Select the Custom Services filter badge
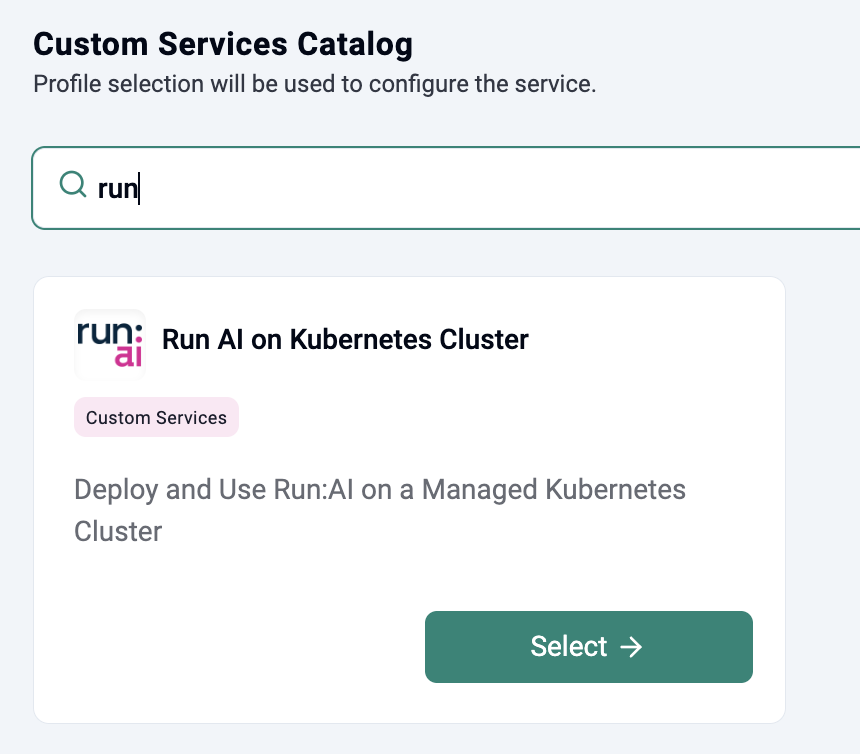Image resolution: width=860 pixels, height=754 pixels. tap(156, 417)
